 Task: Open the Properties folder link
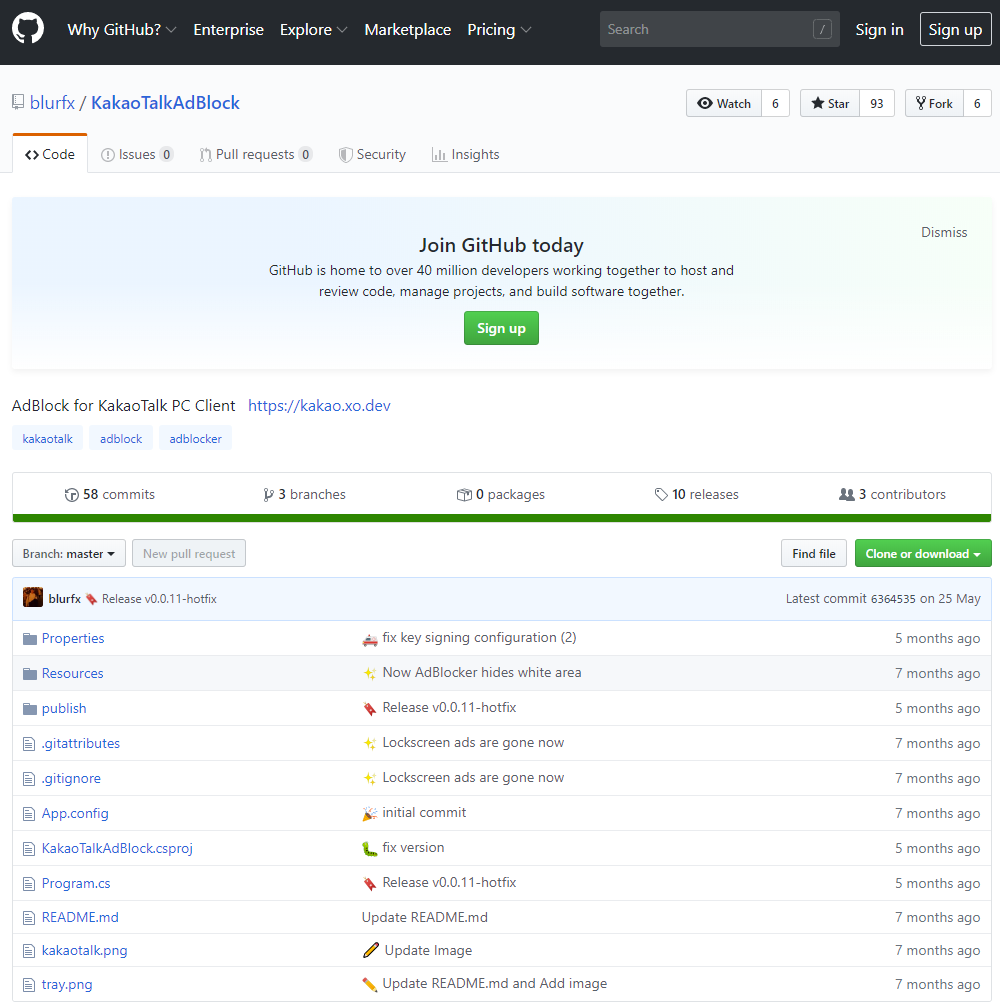(x=72, y=638)
